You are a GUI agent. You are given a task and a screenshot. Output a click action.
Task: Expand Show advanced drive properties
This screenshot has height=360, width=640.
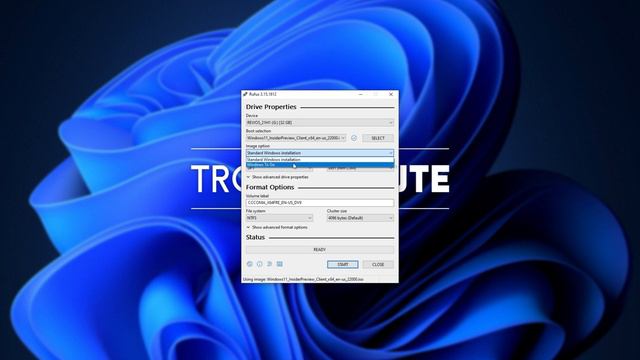[278, 177]
